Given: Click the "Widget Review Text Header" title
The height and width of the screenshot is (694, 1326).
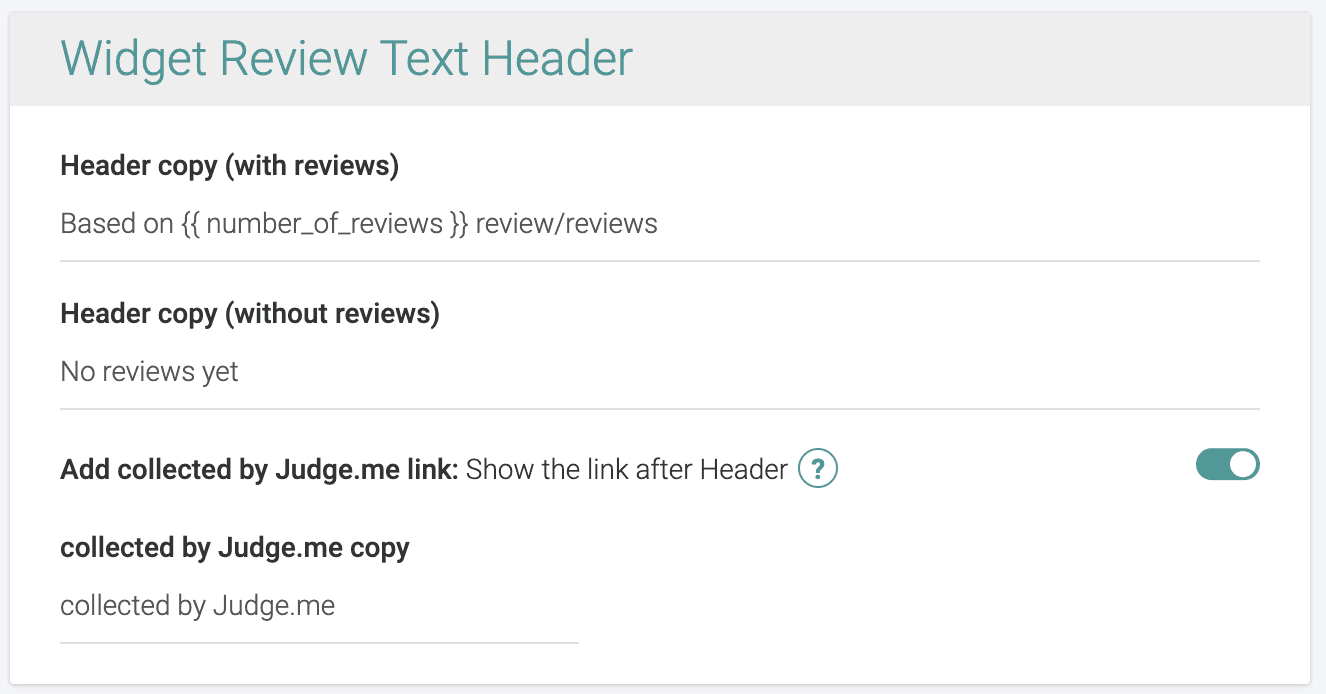Looking at the screenshot, I should (346, 59).
